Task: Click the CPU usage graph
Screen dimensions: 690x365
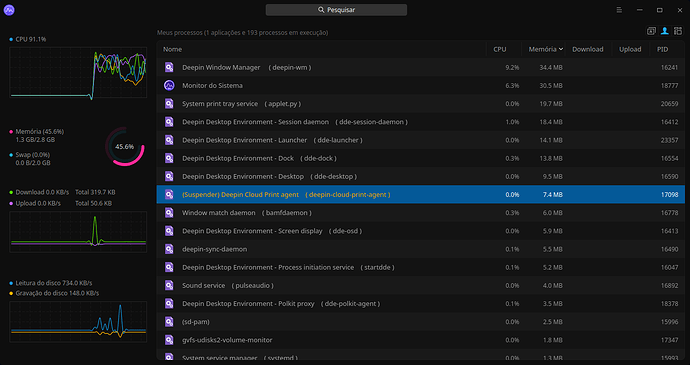Action: [78, 73]
